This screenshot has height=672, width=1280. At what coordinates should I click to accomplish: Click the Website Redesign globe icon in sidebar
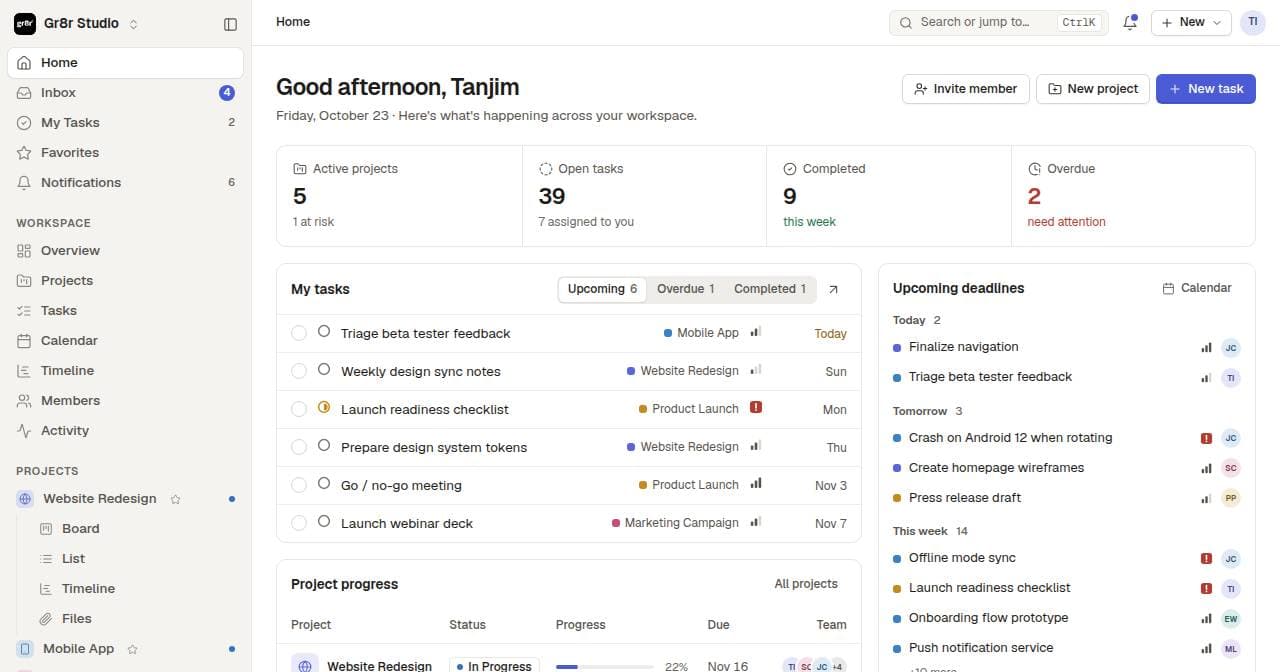pos(26,499)
